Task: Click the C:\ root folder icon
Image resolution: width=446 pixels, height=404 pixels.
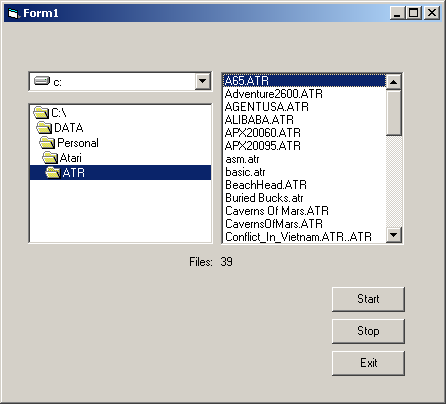Action: click(41, 113)
